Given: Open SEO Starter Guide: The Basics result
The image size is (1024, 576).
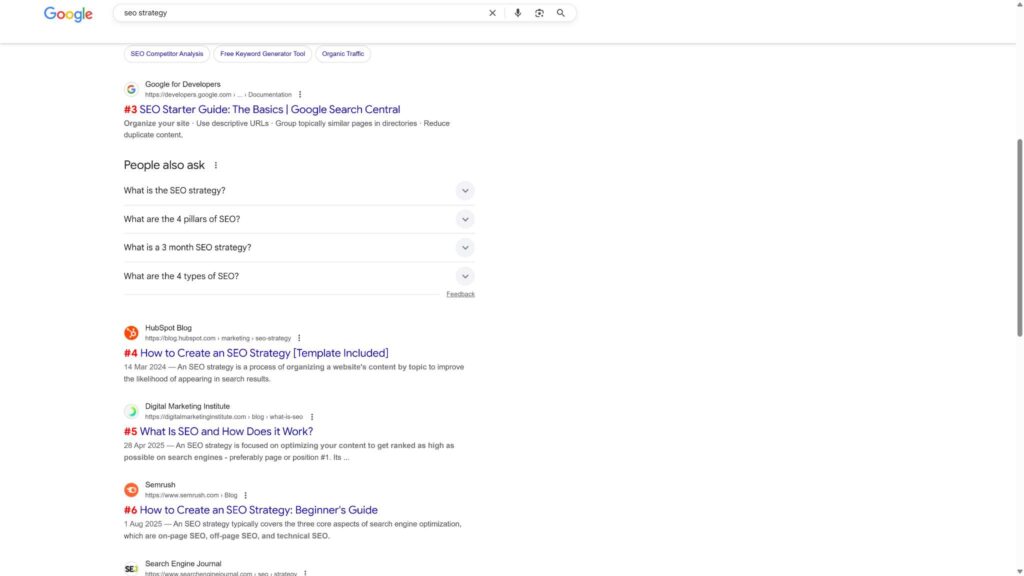Looking at the screenshot, I should (269, 109).
